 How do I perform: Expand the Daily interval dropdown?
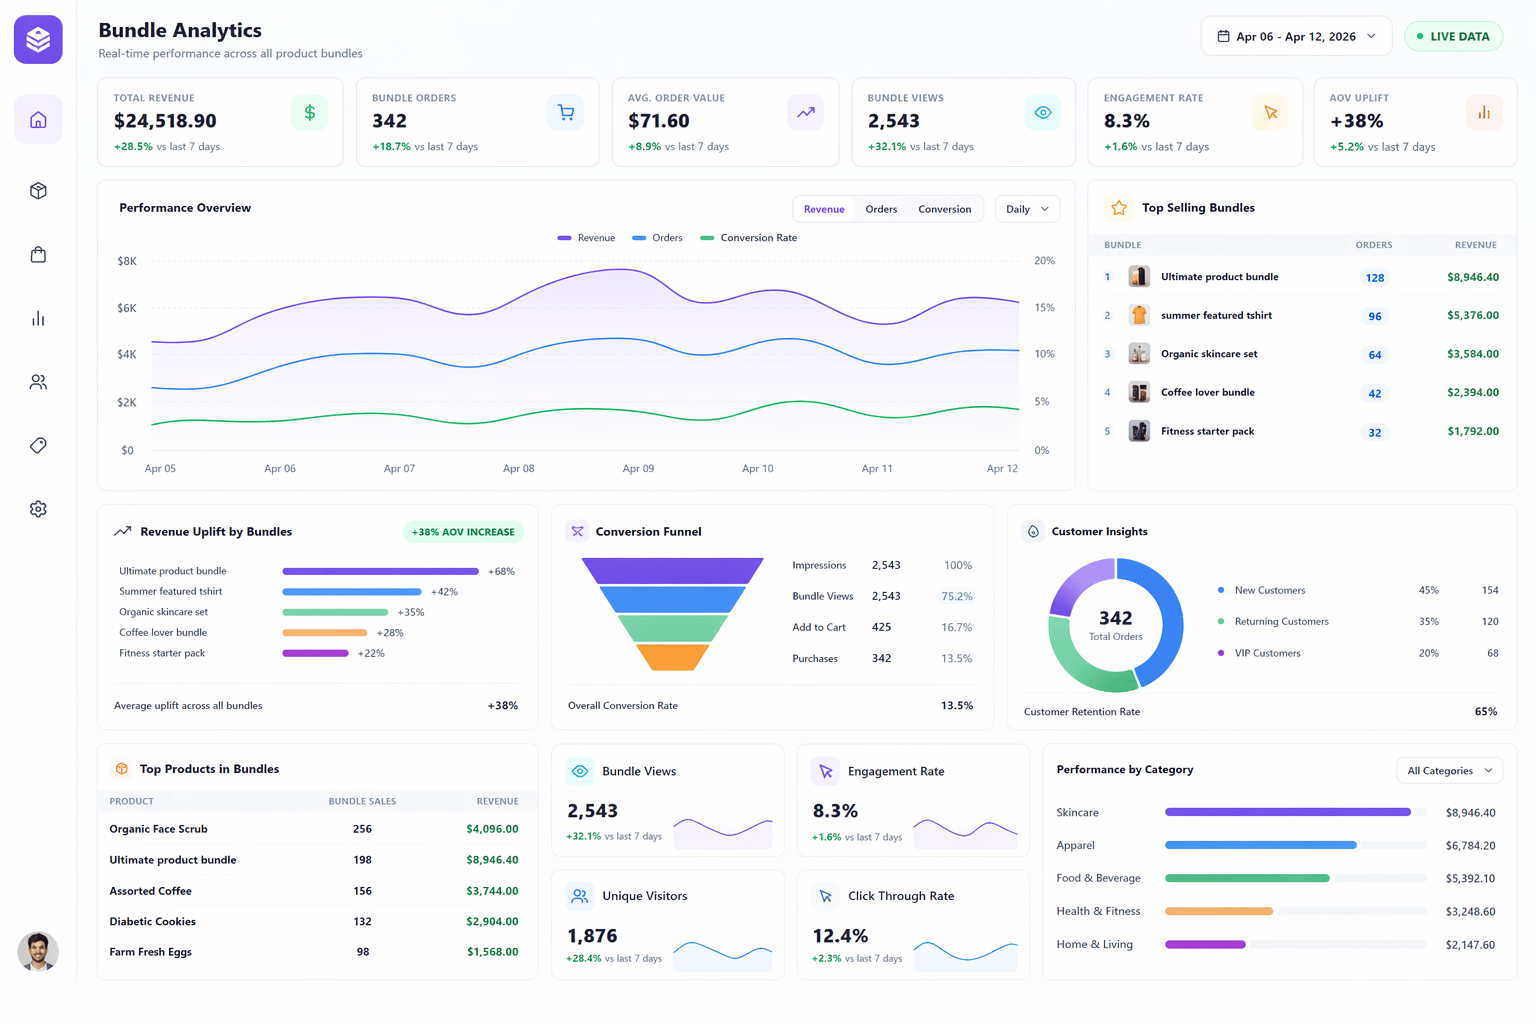pos(1027,209)
